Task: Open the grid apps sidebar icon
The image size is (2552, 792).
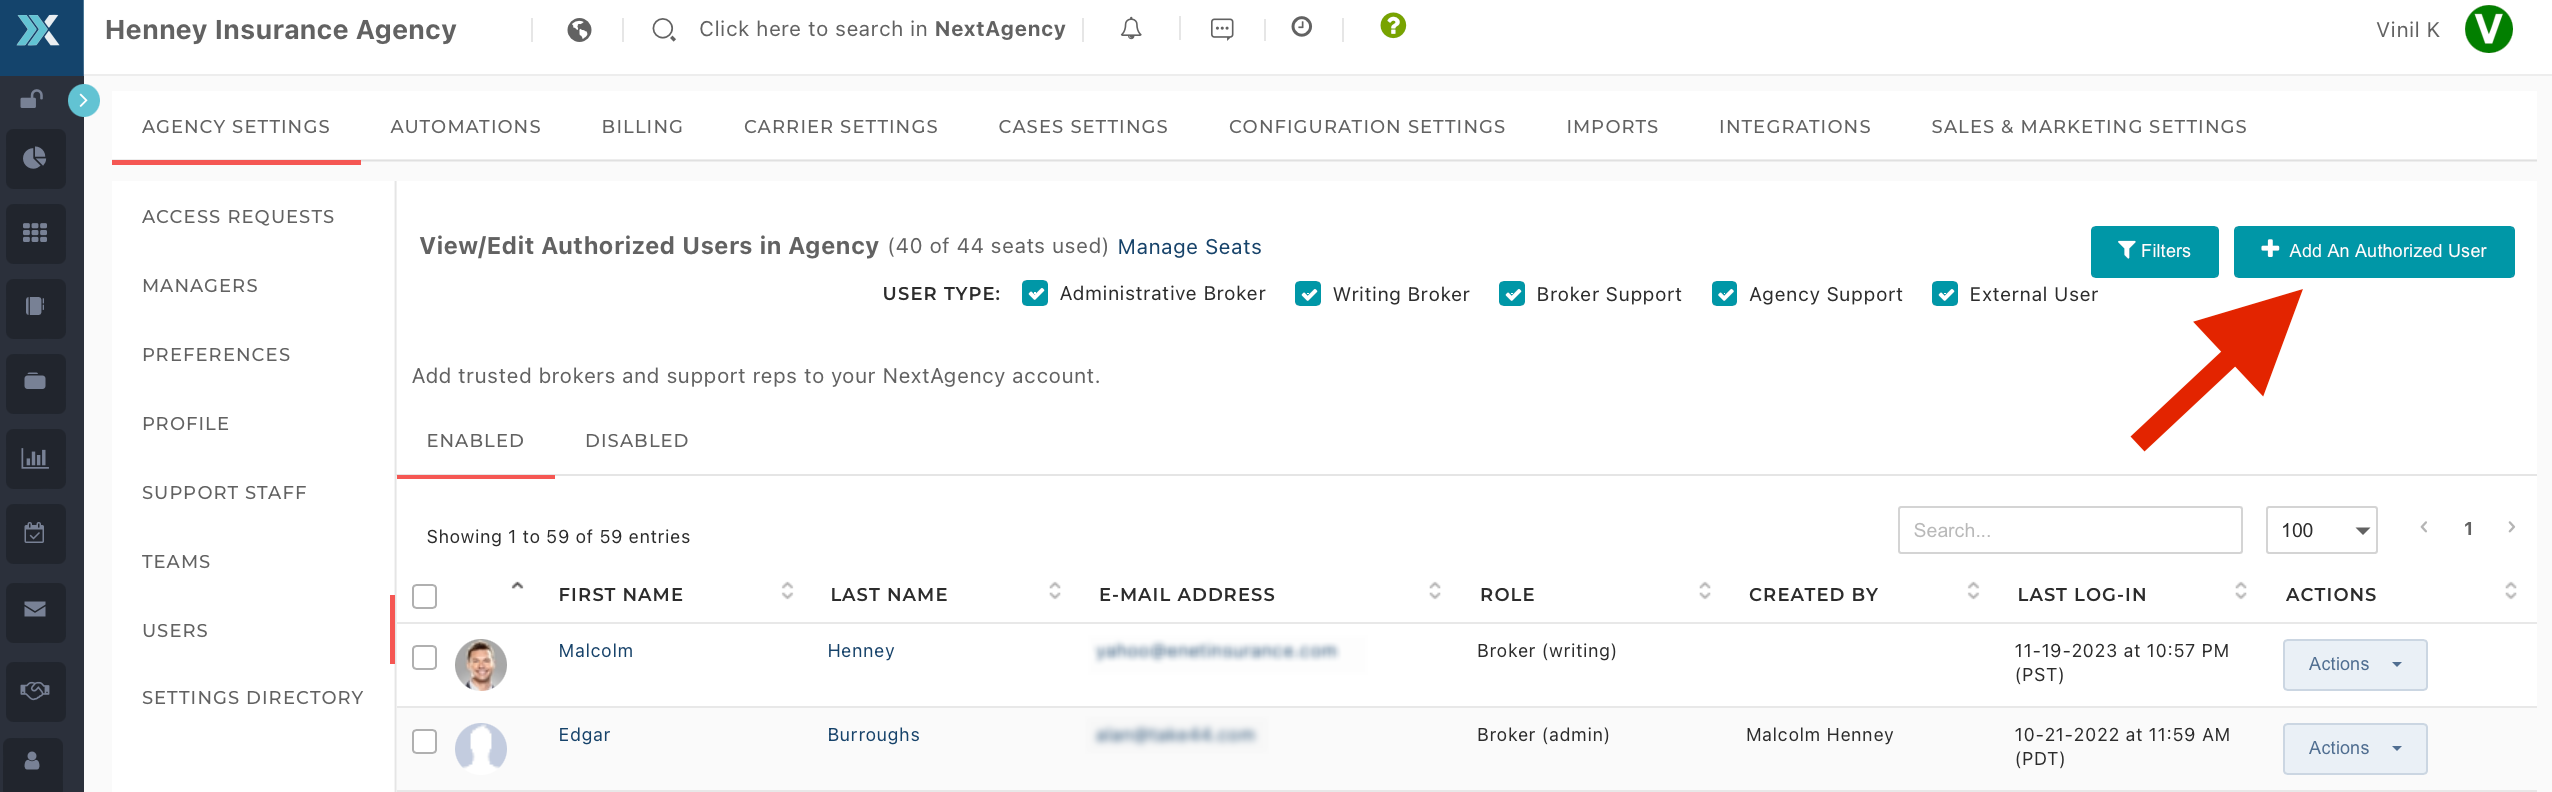Action: tap(35, 232)
